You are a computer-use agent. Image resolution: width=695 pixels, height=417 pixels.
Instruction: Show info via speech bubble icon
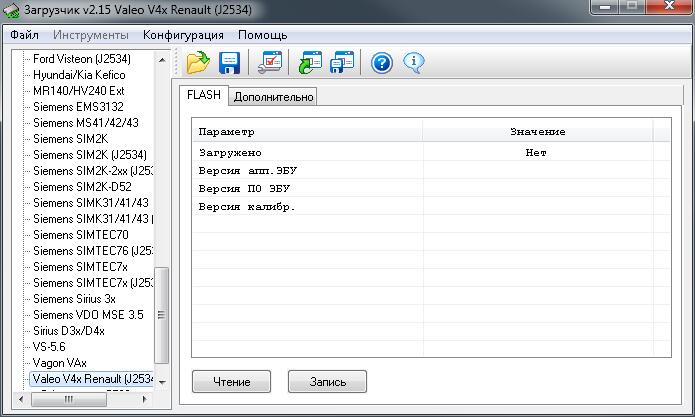[414, 63]
